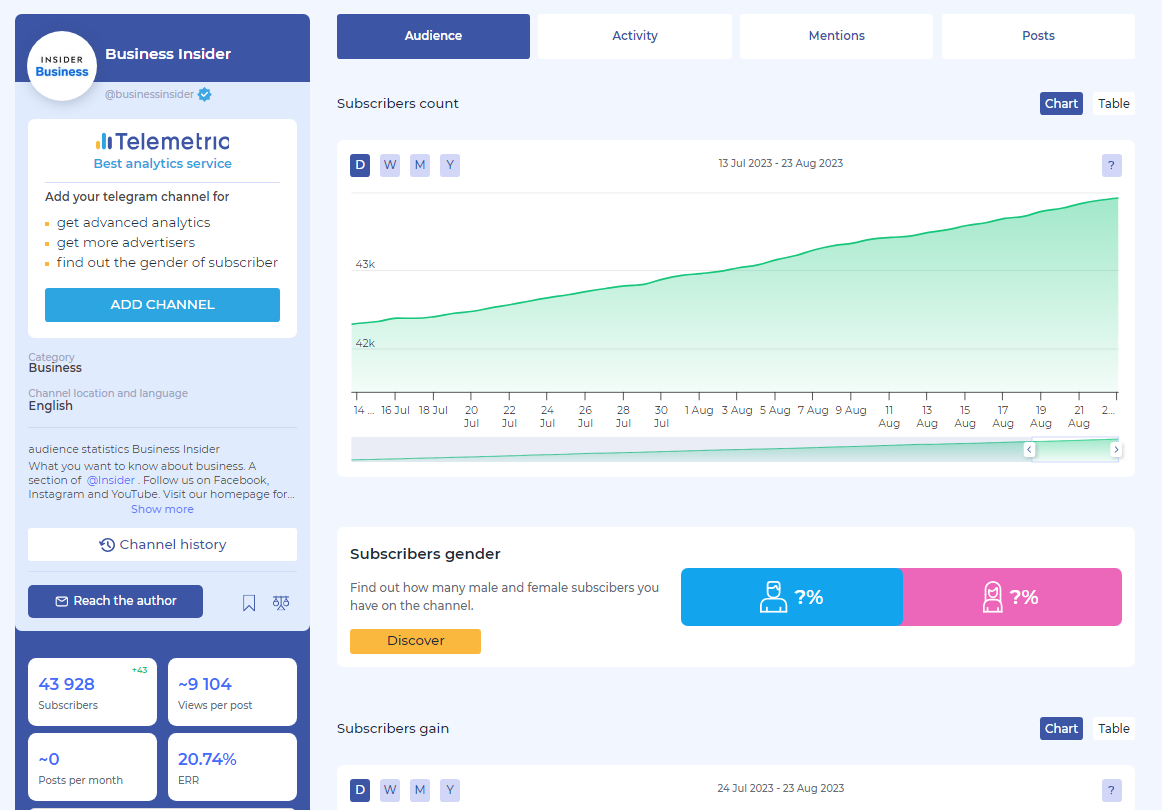Click the date range 24 Jul 2023 - 23 Aug 2023

click(x=780, y=789)
